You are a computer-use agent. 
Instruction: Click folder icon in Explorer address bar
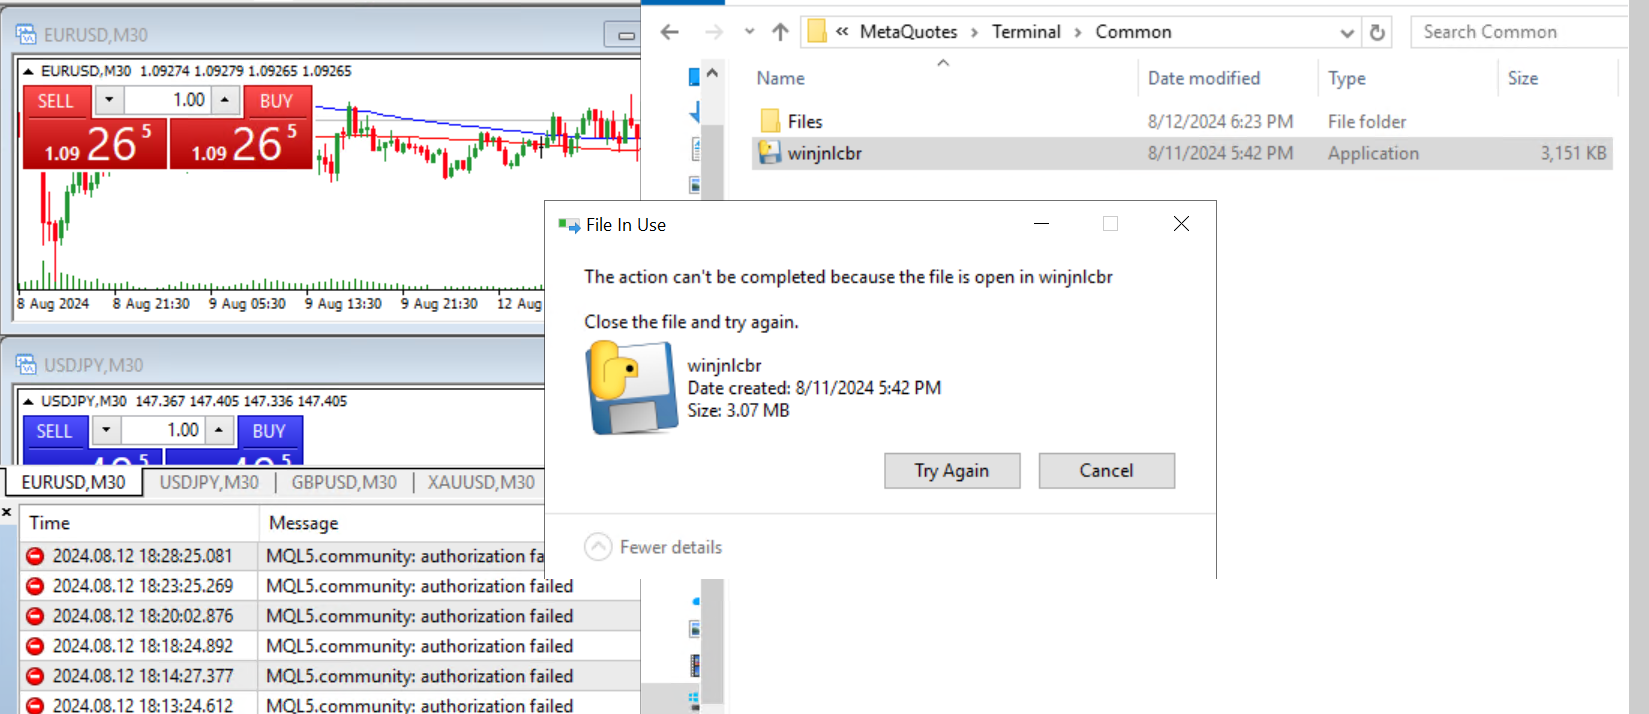[x=817, y=32]
